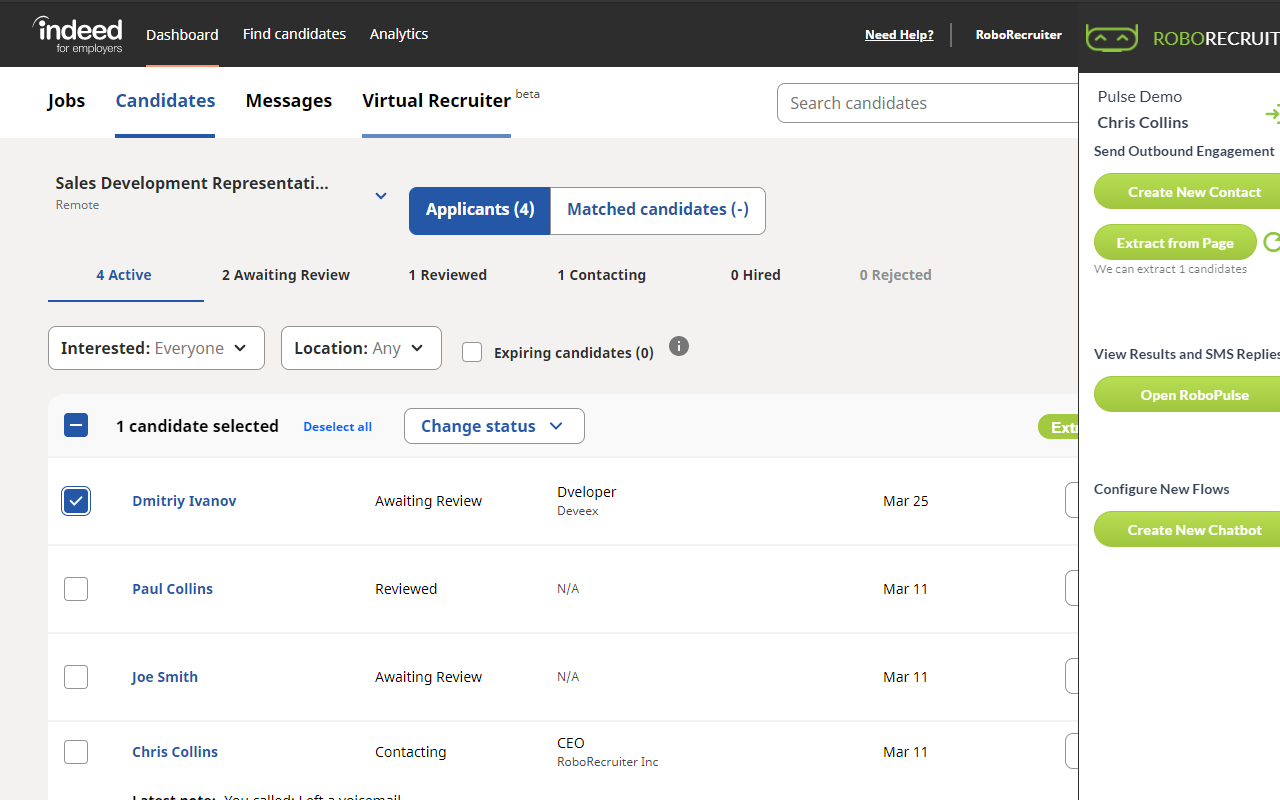Image resolution: width=1280 pixels, height=800 pixels.
Task: Click the Deselect all link
Action: tap(338, 427)
